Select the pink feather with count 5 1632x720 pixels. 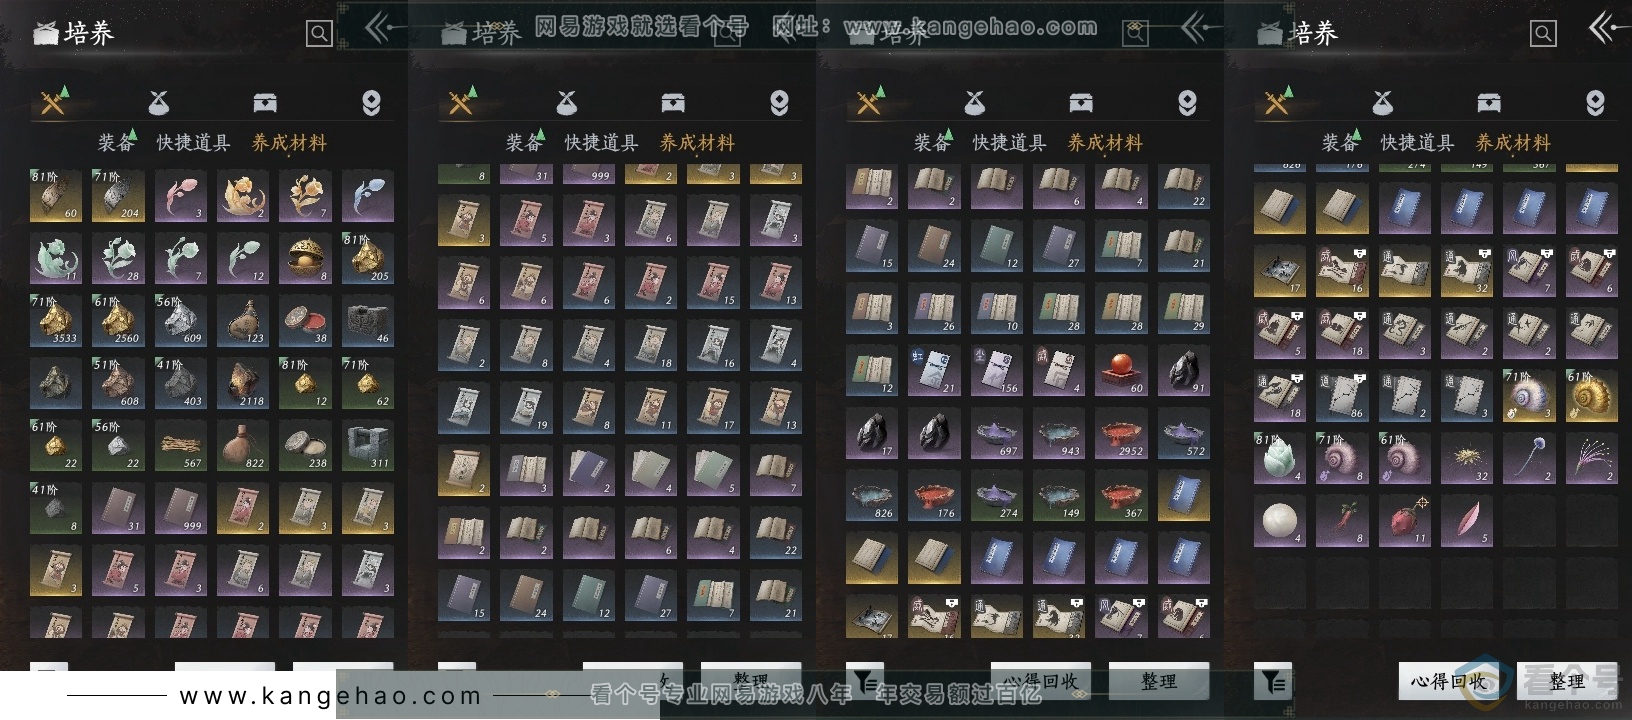(x=1467, y=520)
